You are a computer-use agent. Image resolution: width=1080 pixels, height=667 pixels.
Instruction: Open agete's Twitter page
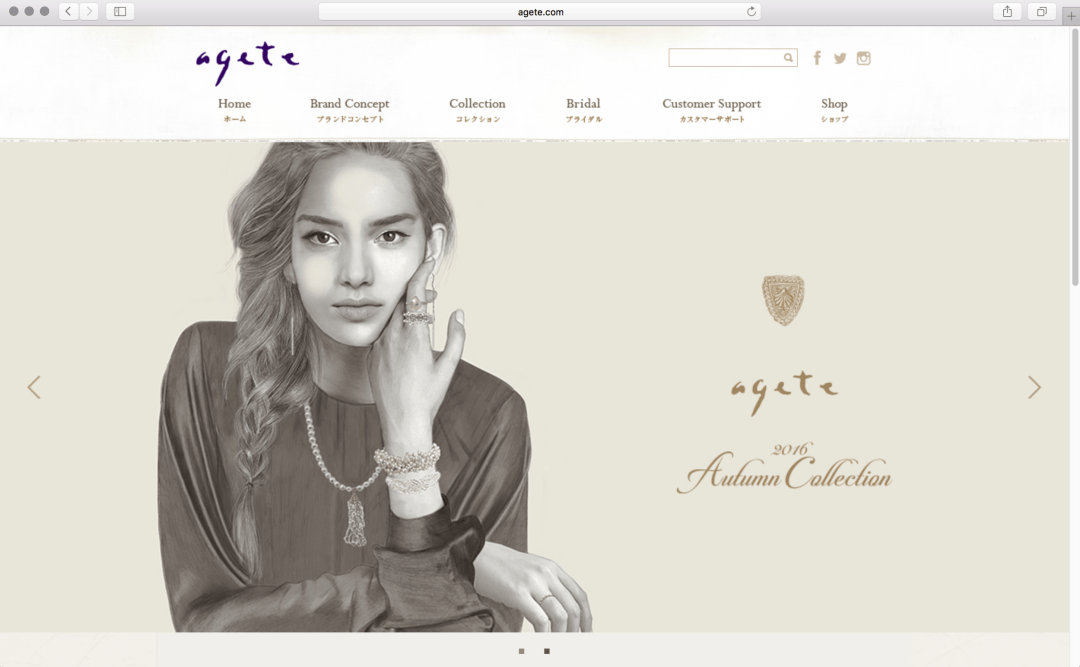coord(840,58)
